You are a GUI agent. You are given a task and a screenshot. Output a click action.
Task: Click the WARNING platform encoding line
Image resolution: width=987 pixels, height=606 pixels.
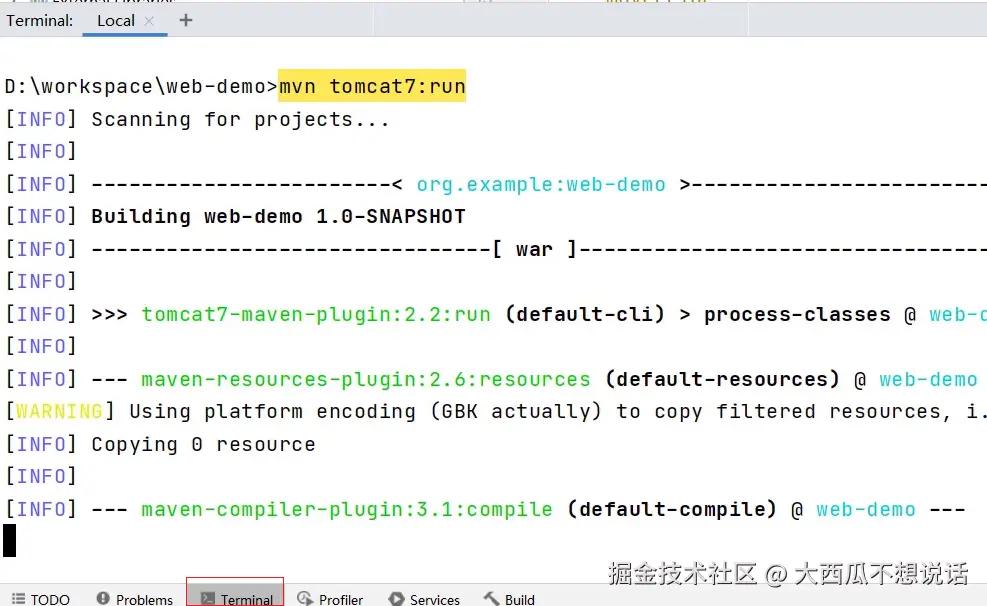coord(495,412)
